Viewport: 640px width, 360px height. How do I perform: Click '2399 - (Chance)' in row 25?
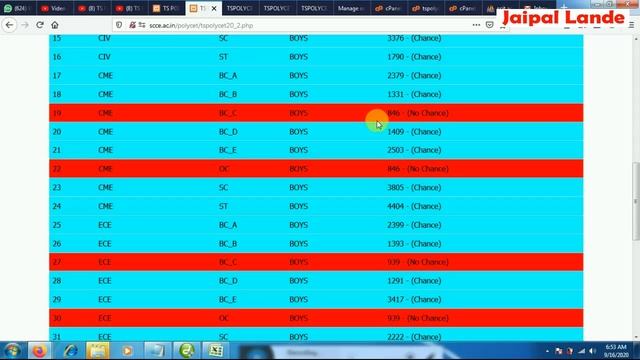click(414, 225)
